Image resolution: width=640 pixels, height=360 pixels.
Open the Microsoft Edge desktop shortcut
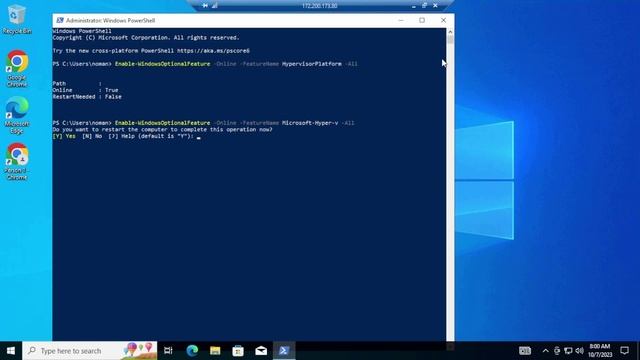click(17, 115)
